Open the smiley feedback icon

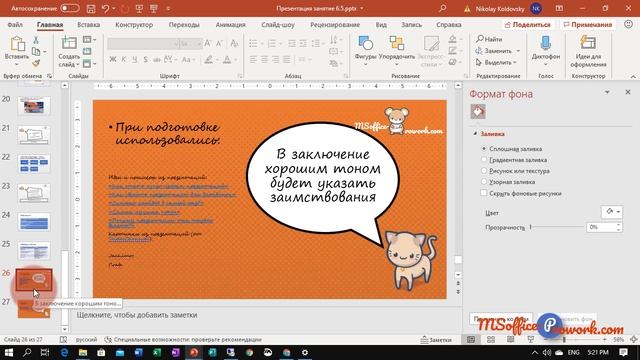[629, 24]
